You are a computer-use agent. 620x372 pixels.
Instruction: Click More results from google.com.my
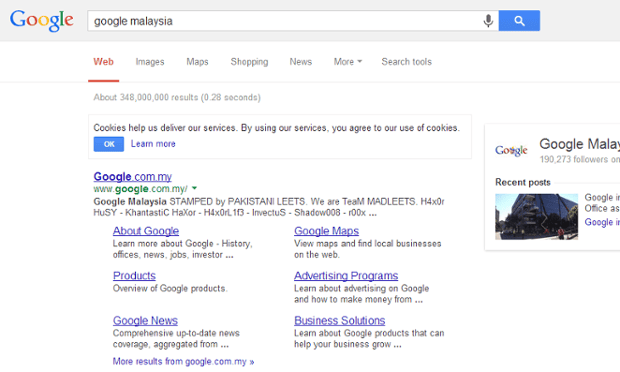pyautogui.click(x=183, y=361)
